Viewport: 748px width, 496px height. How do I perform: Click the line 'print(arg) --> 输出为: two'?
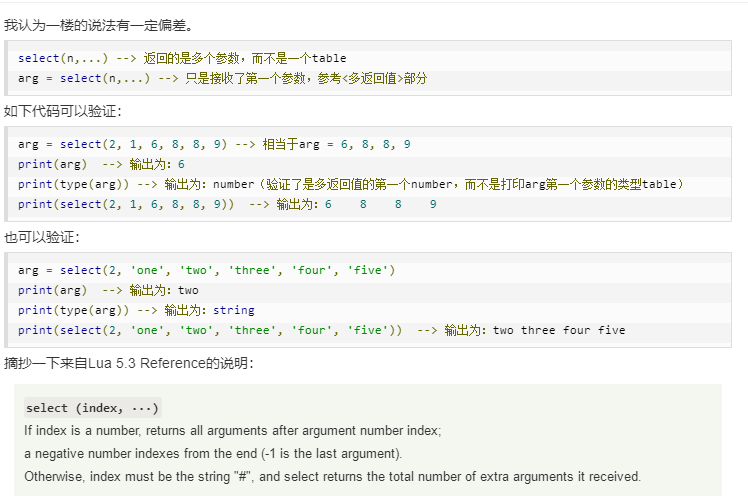tap(108, 290)
